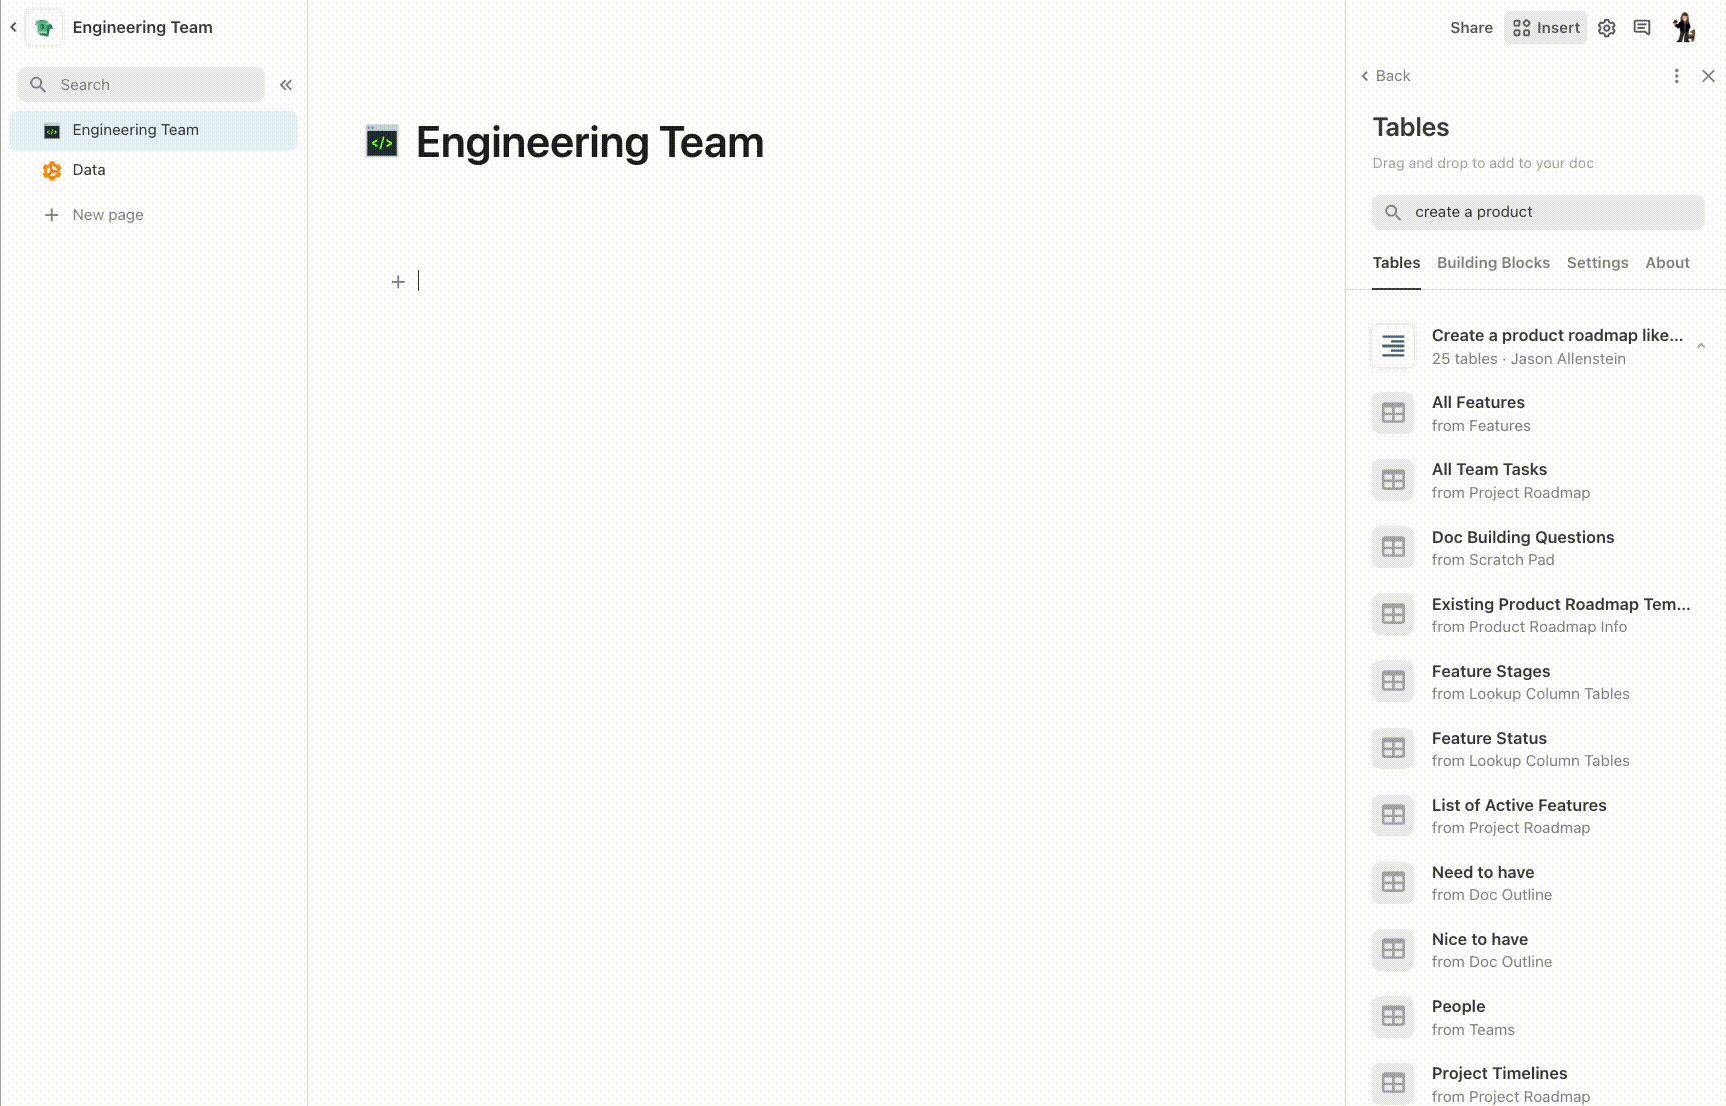Viewport: 1726px width, 1106px height.
Task: Select the All Features table icon
Action: (x=1393, y=413)
